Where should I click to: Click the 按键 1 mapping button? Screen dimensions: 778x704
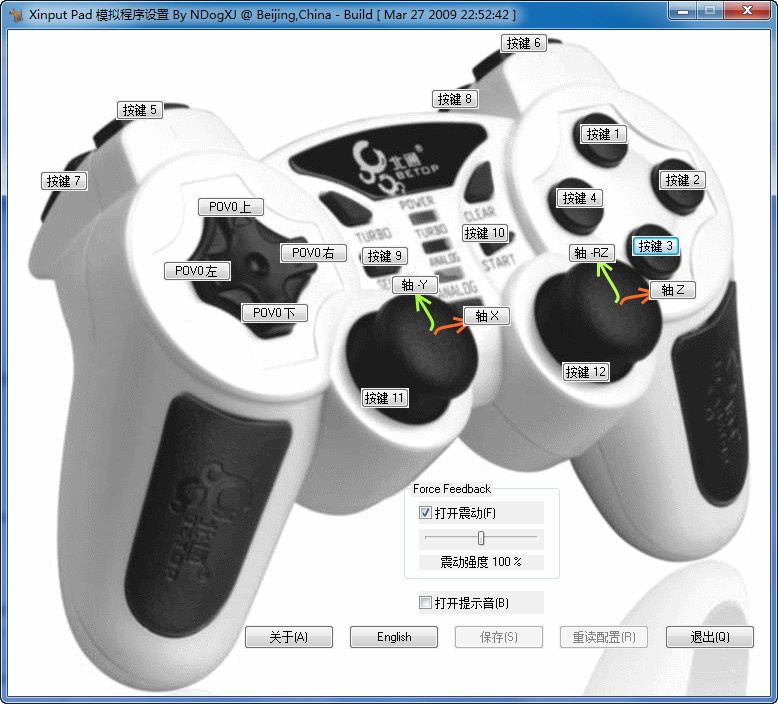[x=603, y=134]
